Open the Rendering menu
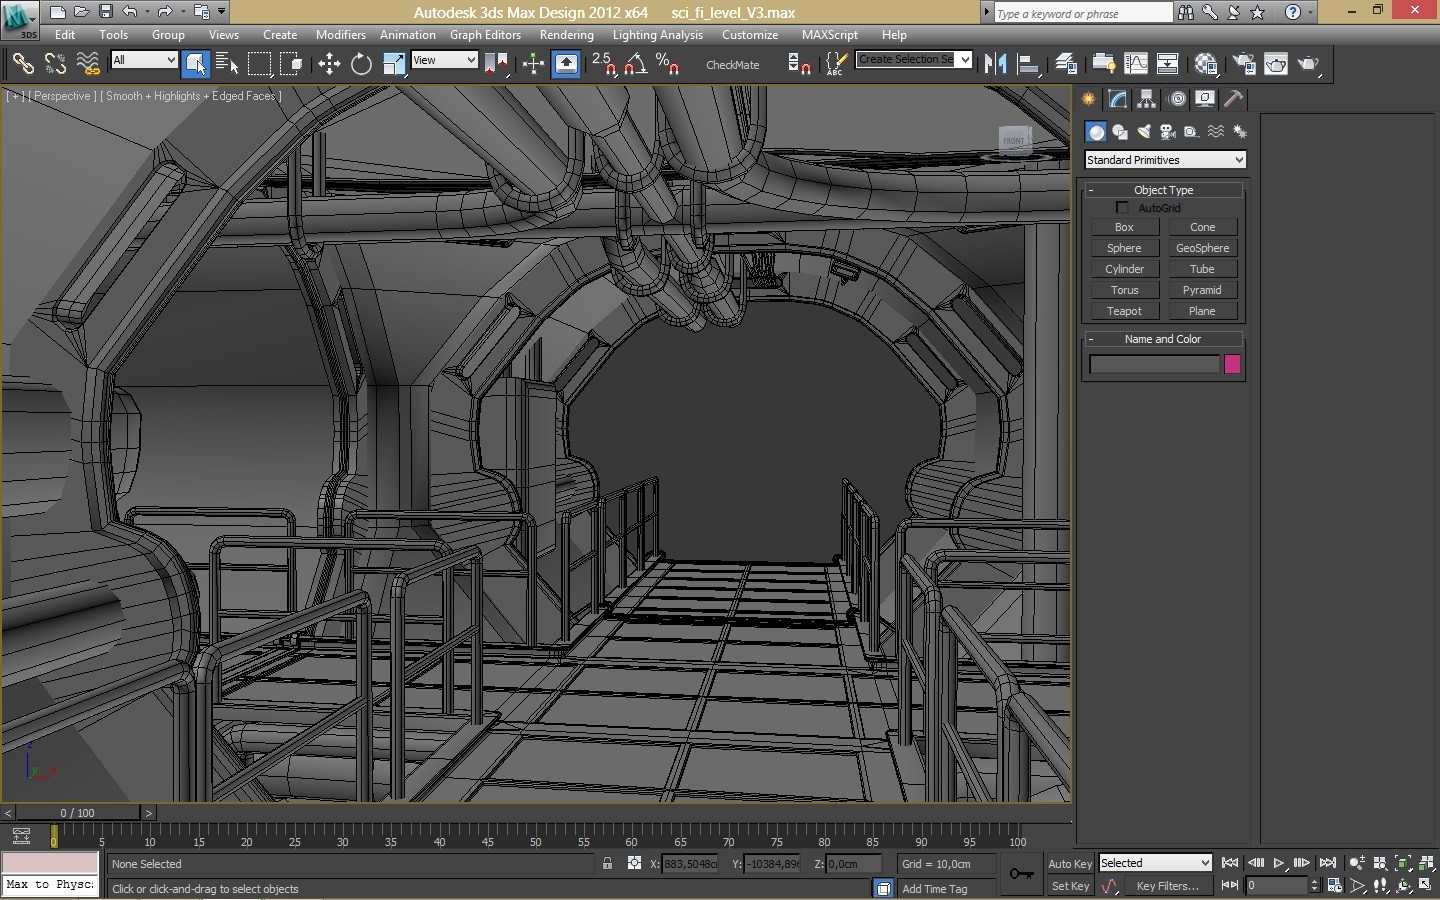 566,35
